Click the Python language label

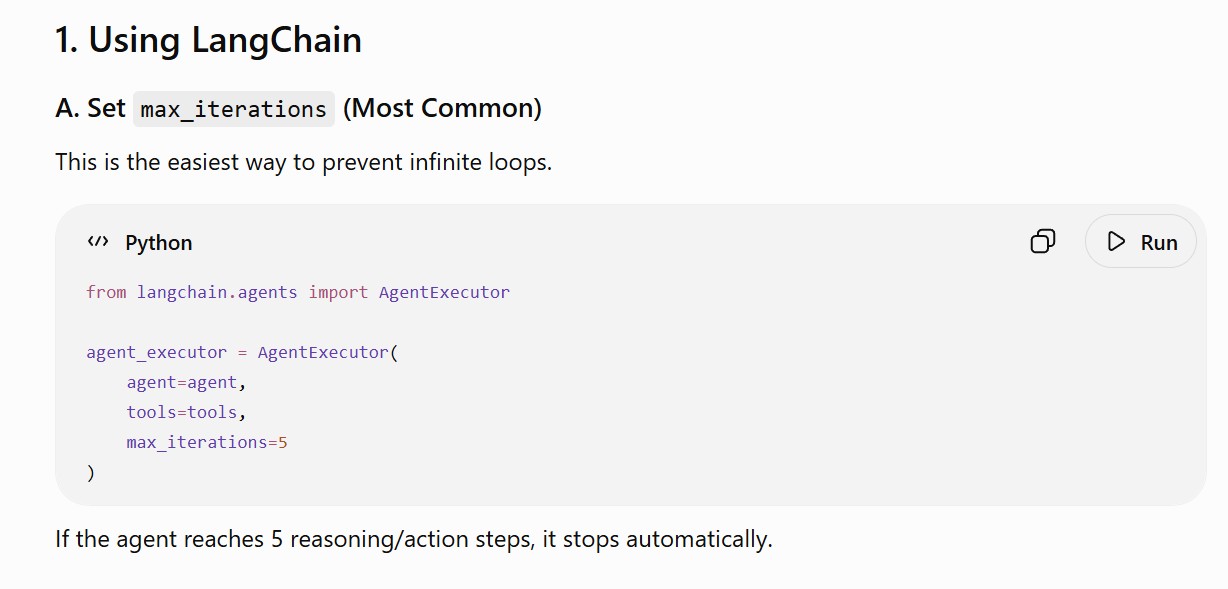(x=159, y=243)
